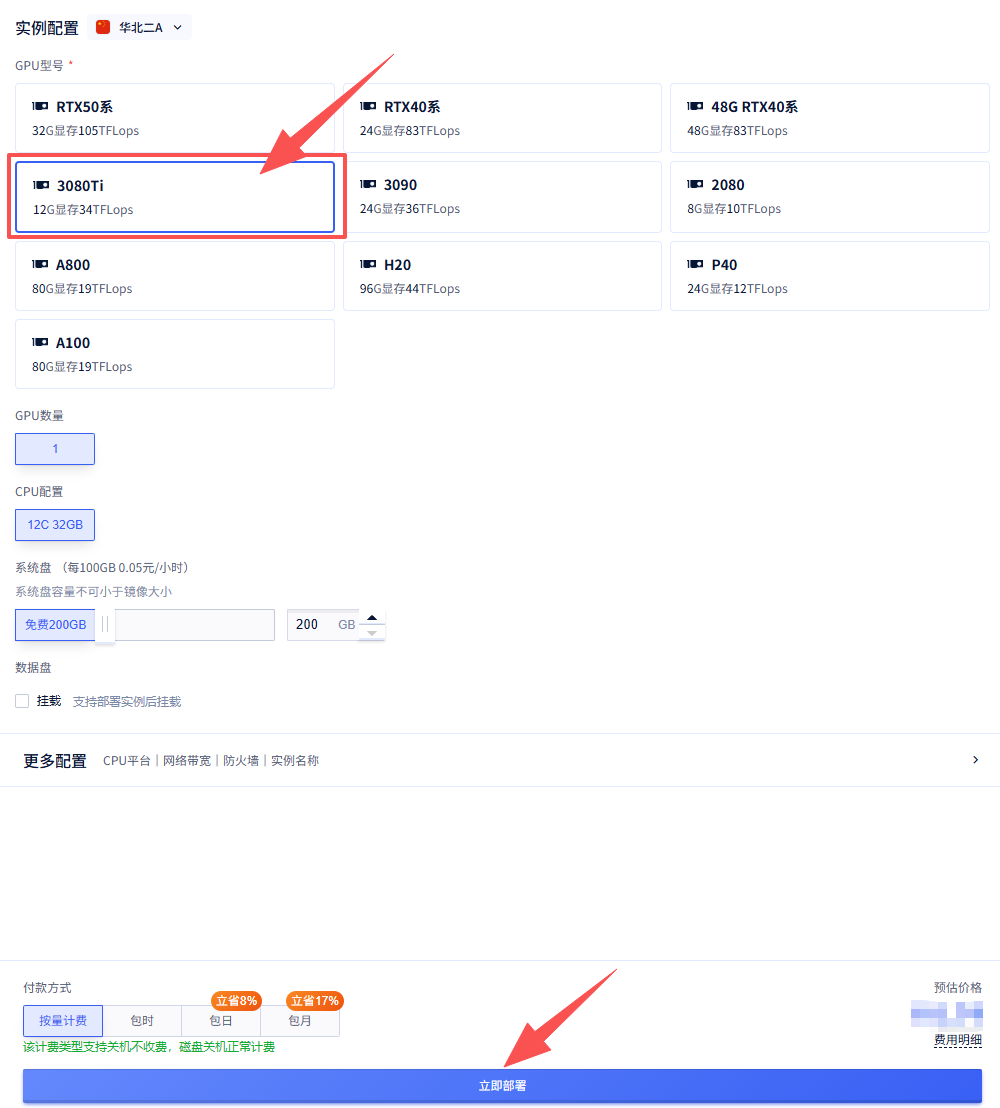Click the system disk slider handle
The width and height of the screenshot is (1000, 1108).
pos(105,625)
